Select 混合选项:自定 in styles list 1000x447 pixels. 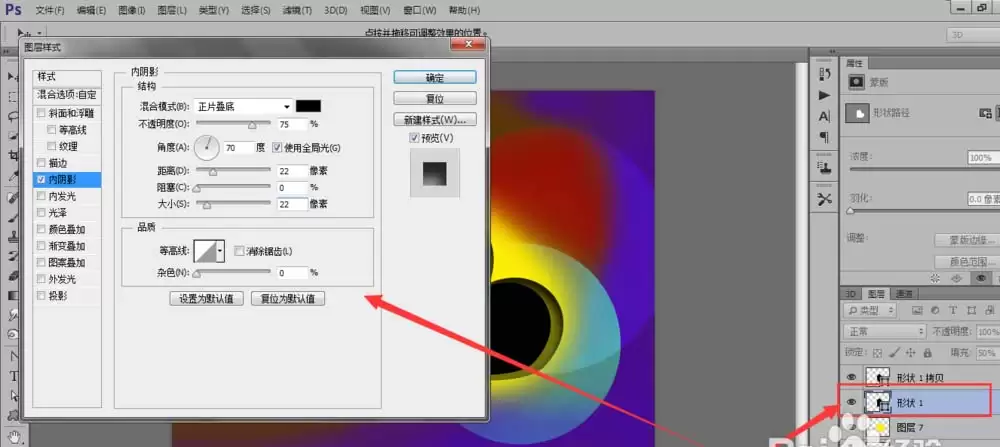(67, 94)
